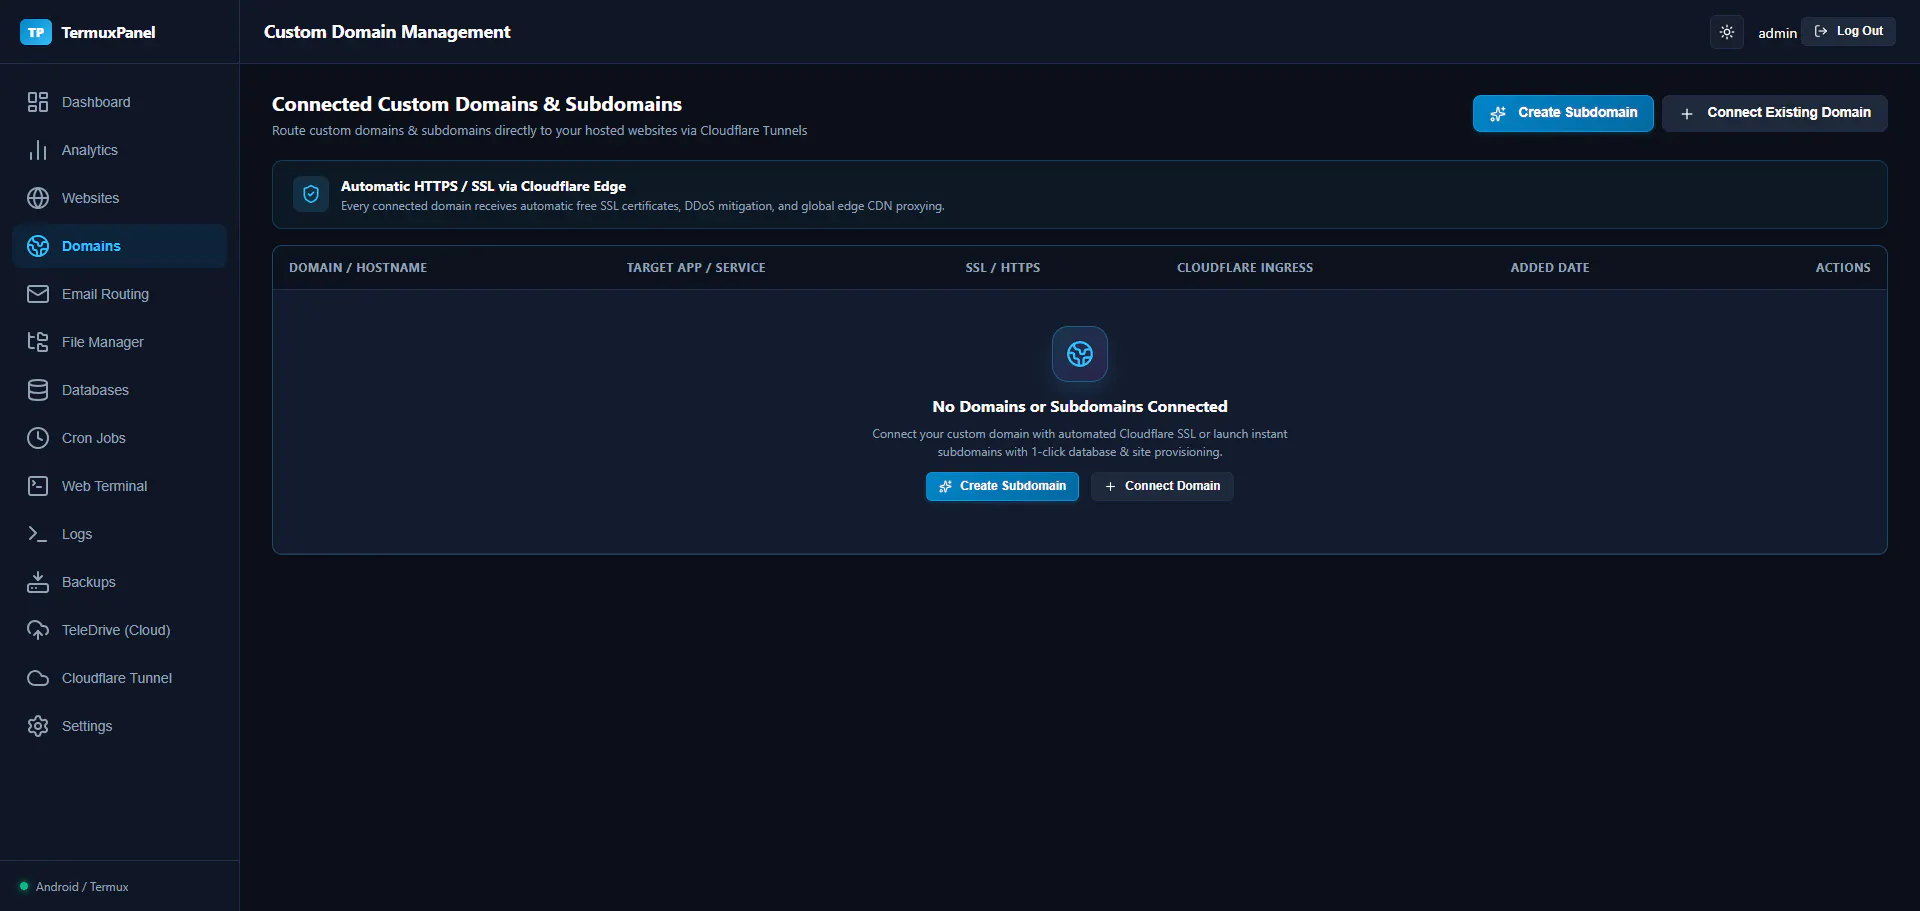
Task: Click Connect Existing Domain button
Action: (1775, 113)
